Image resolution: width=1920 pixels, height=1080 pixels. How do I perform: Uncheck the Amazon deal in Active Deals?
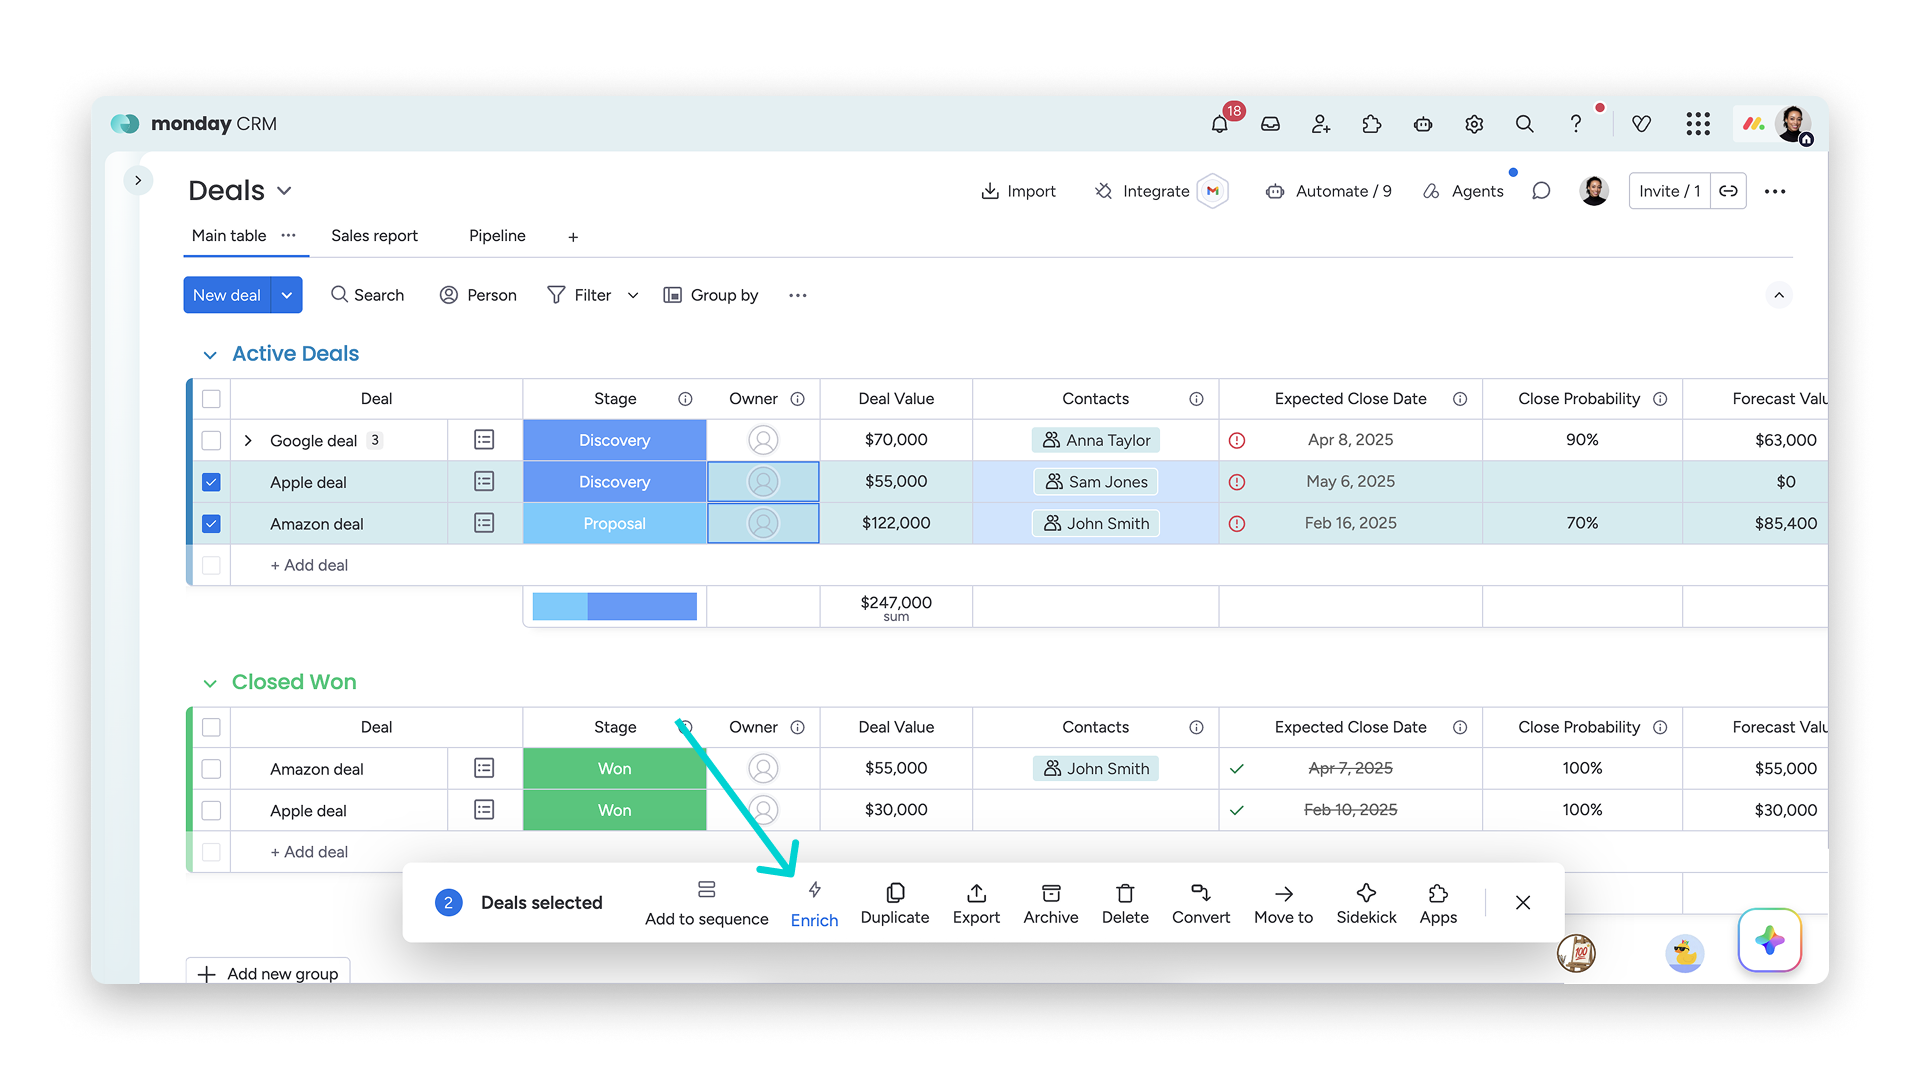pyautogui.click(x=211, y=523)
